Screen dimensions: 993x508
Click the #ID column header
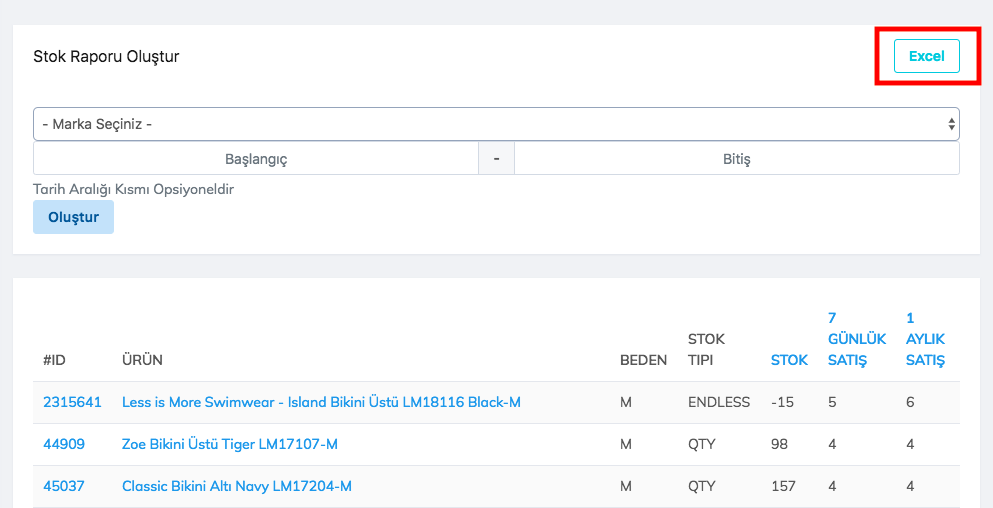(x=54, y=360)
